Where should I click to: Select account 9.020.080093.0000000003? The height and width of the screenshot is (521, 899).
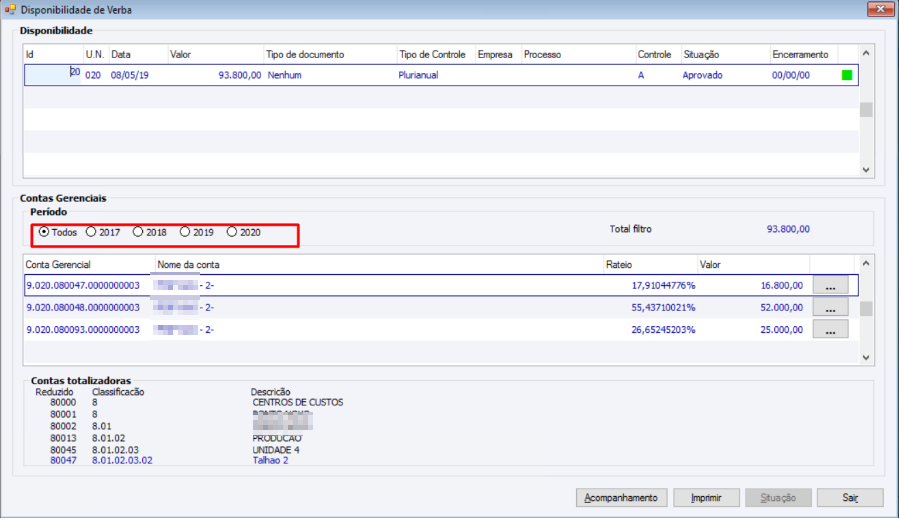[83, 330]
